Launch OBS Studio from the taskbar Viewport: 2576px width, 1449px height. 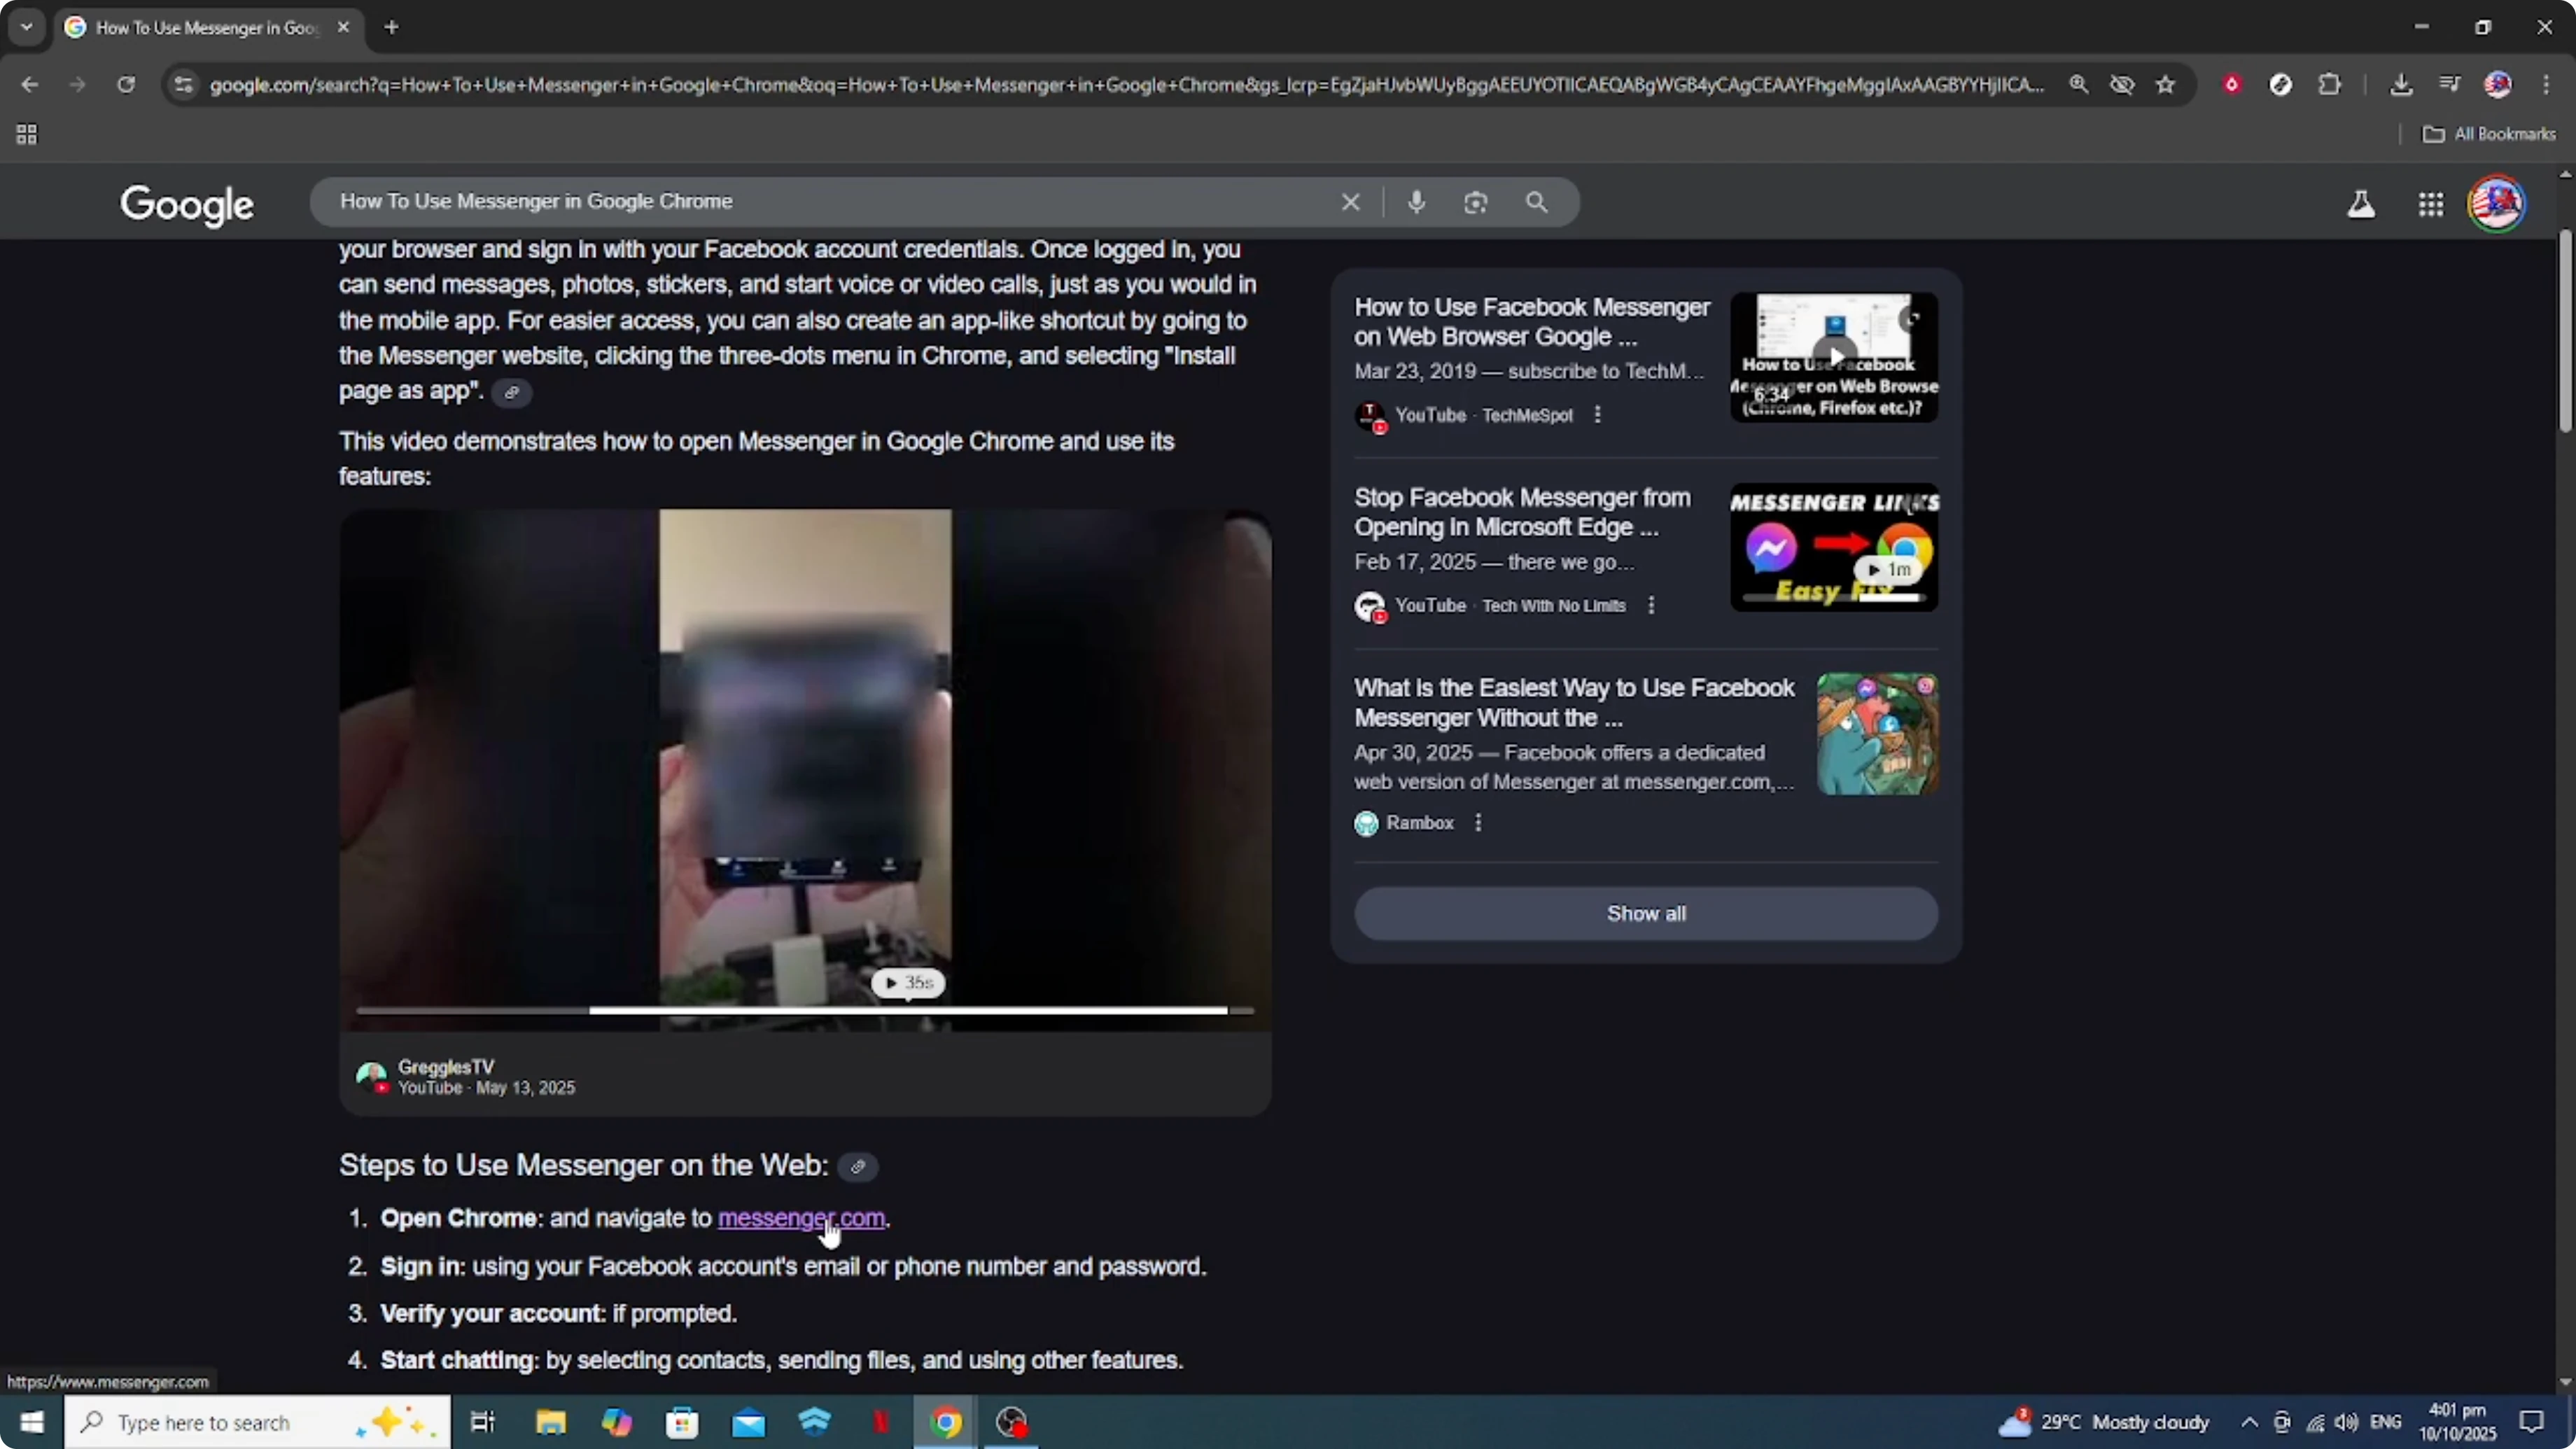(1012, 1422)
